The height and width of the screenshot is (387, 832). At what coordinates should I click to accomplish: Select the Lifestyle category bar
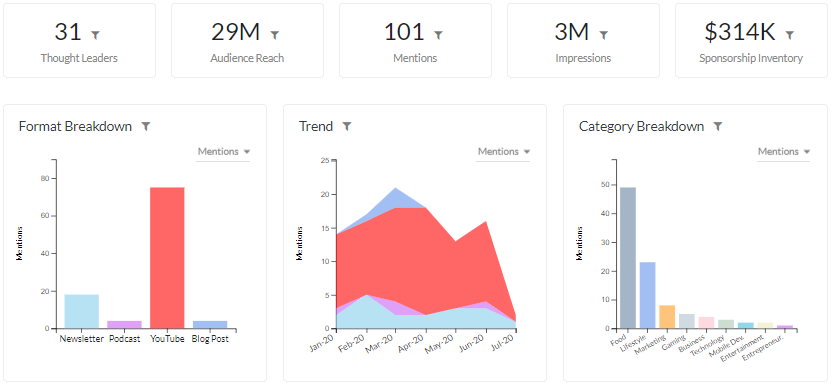click(x=647, y=295)
